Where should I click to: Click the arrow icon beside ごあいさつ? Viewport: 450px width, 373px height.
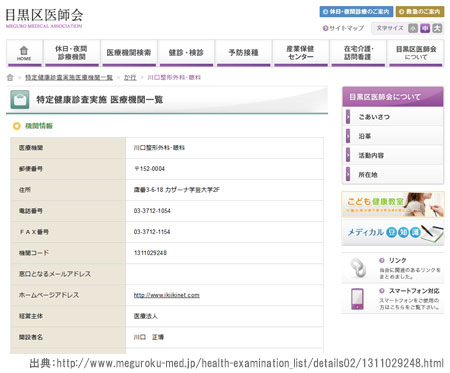[348, 117]
